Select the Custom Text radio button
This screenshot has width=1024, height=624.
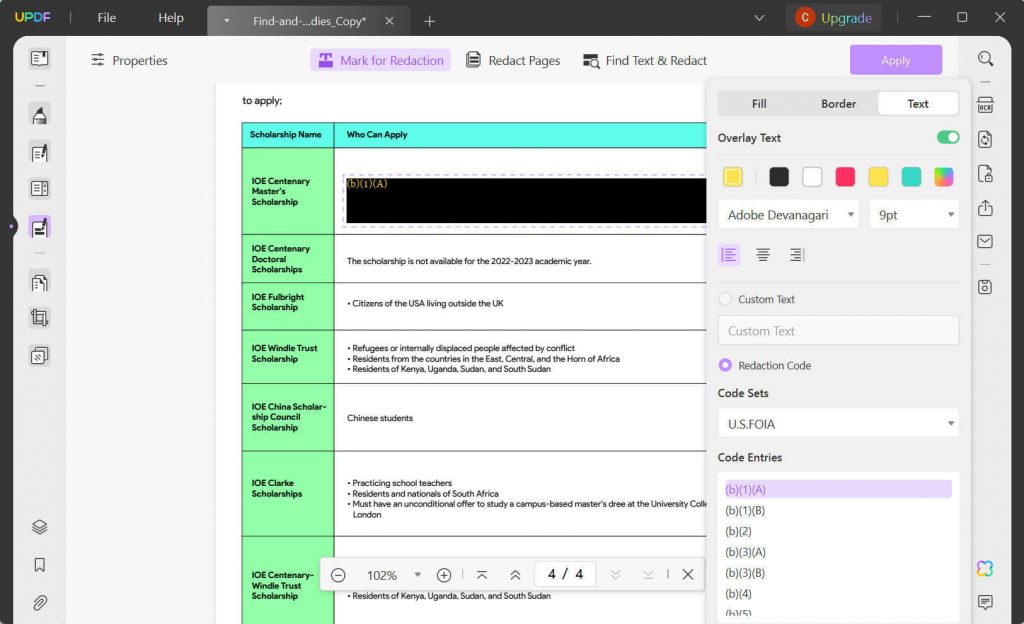point(725,299)
